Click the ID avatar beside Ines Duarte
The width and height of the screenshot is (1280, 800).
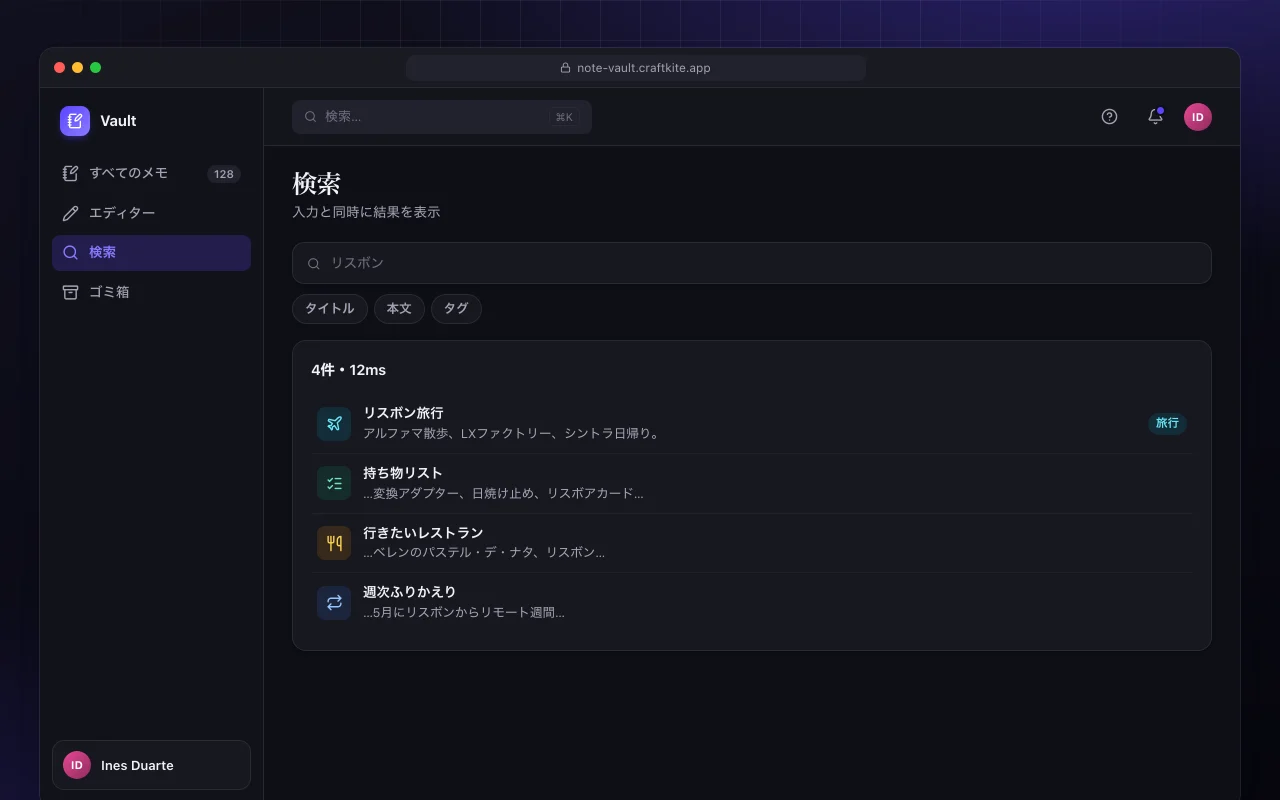(77, 765)
